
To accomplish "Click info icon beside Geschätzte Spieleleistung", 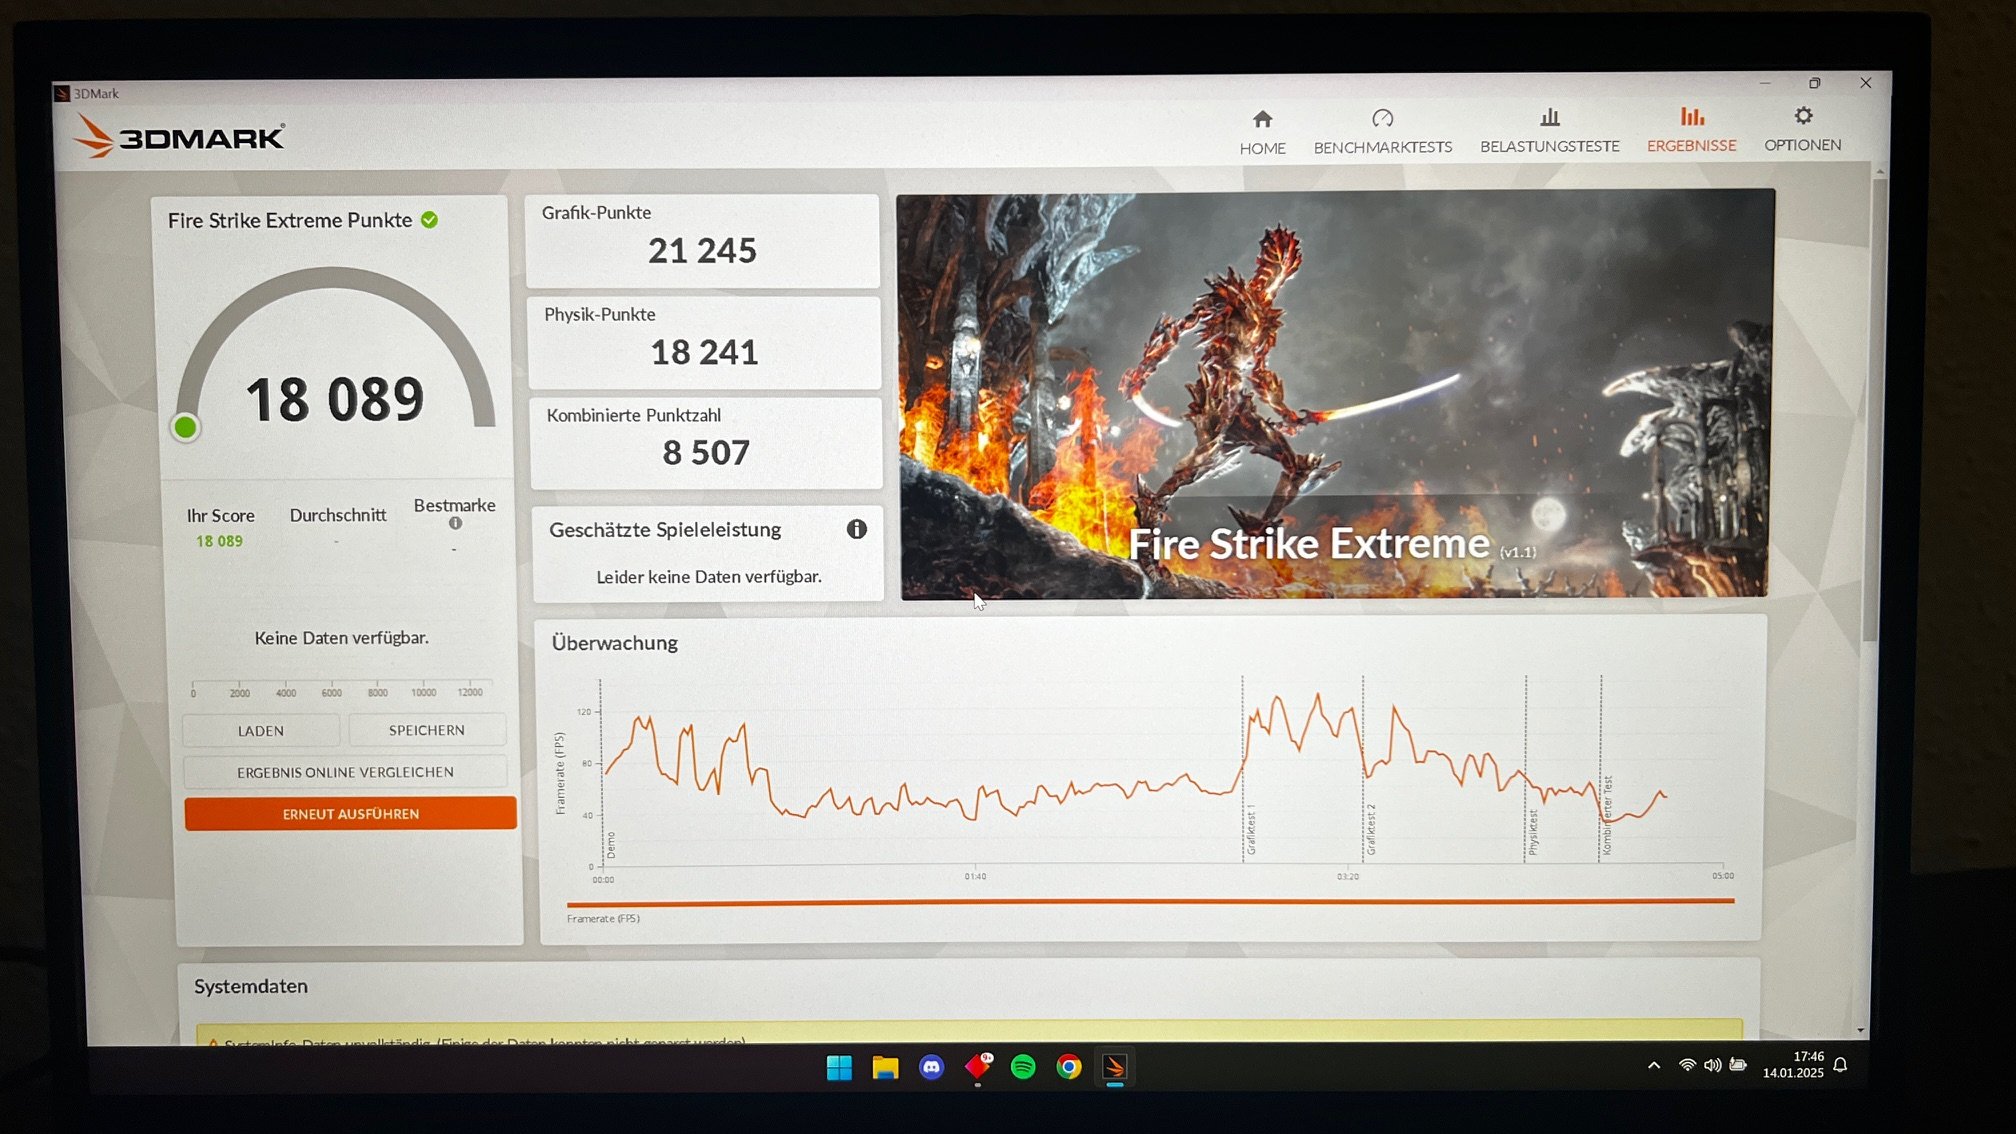I will (856, 530).
